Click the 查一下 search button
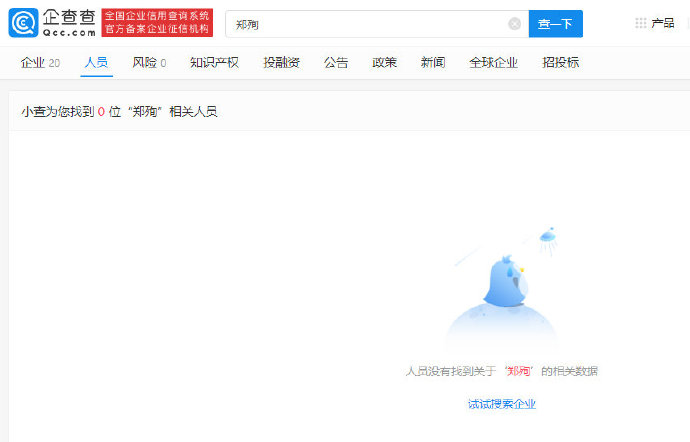Screen dimensions: 690x442 tap(555, 24)
